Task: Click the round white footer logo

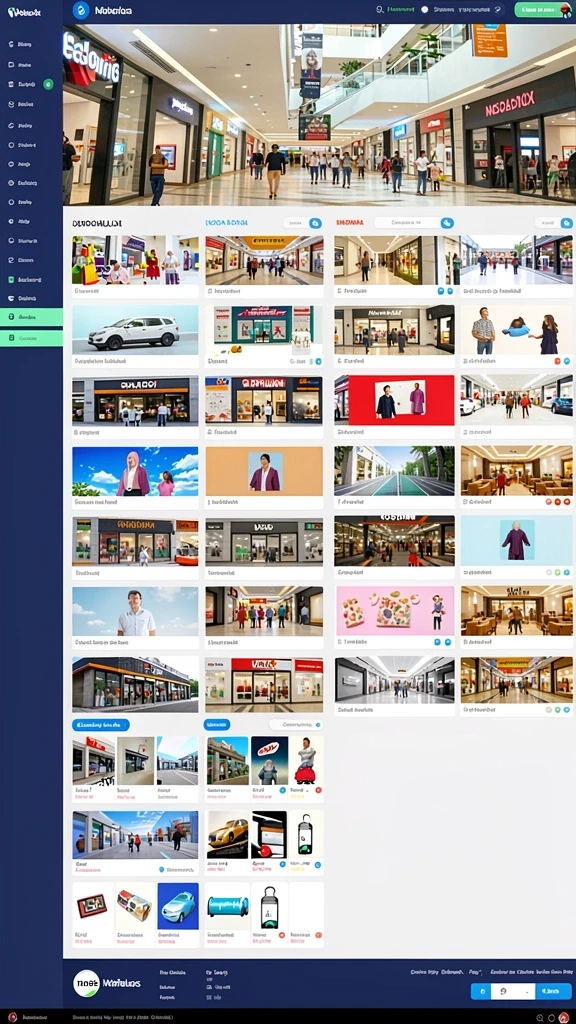Action: (x=86, y=983)
